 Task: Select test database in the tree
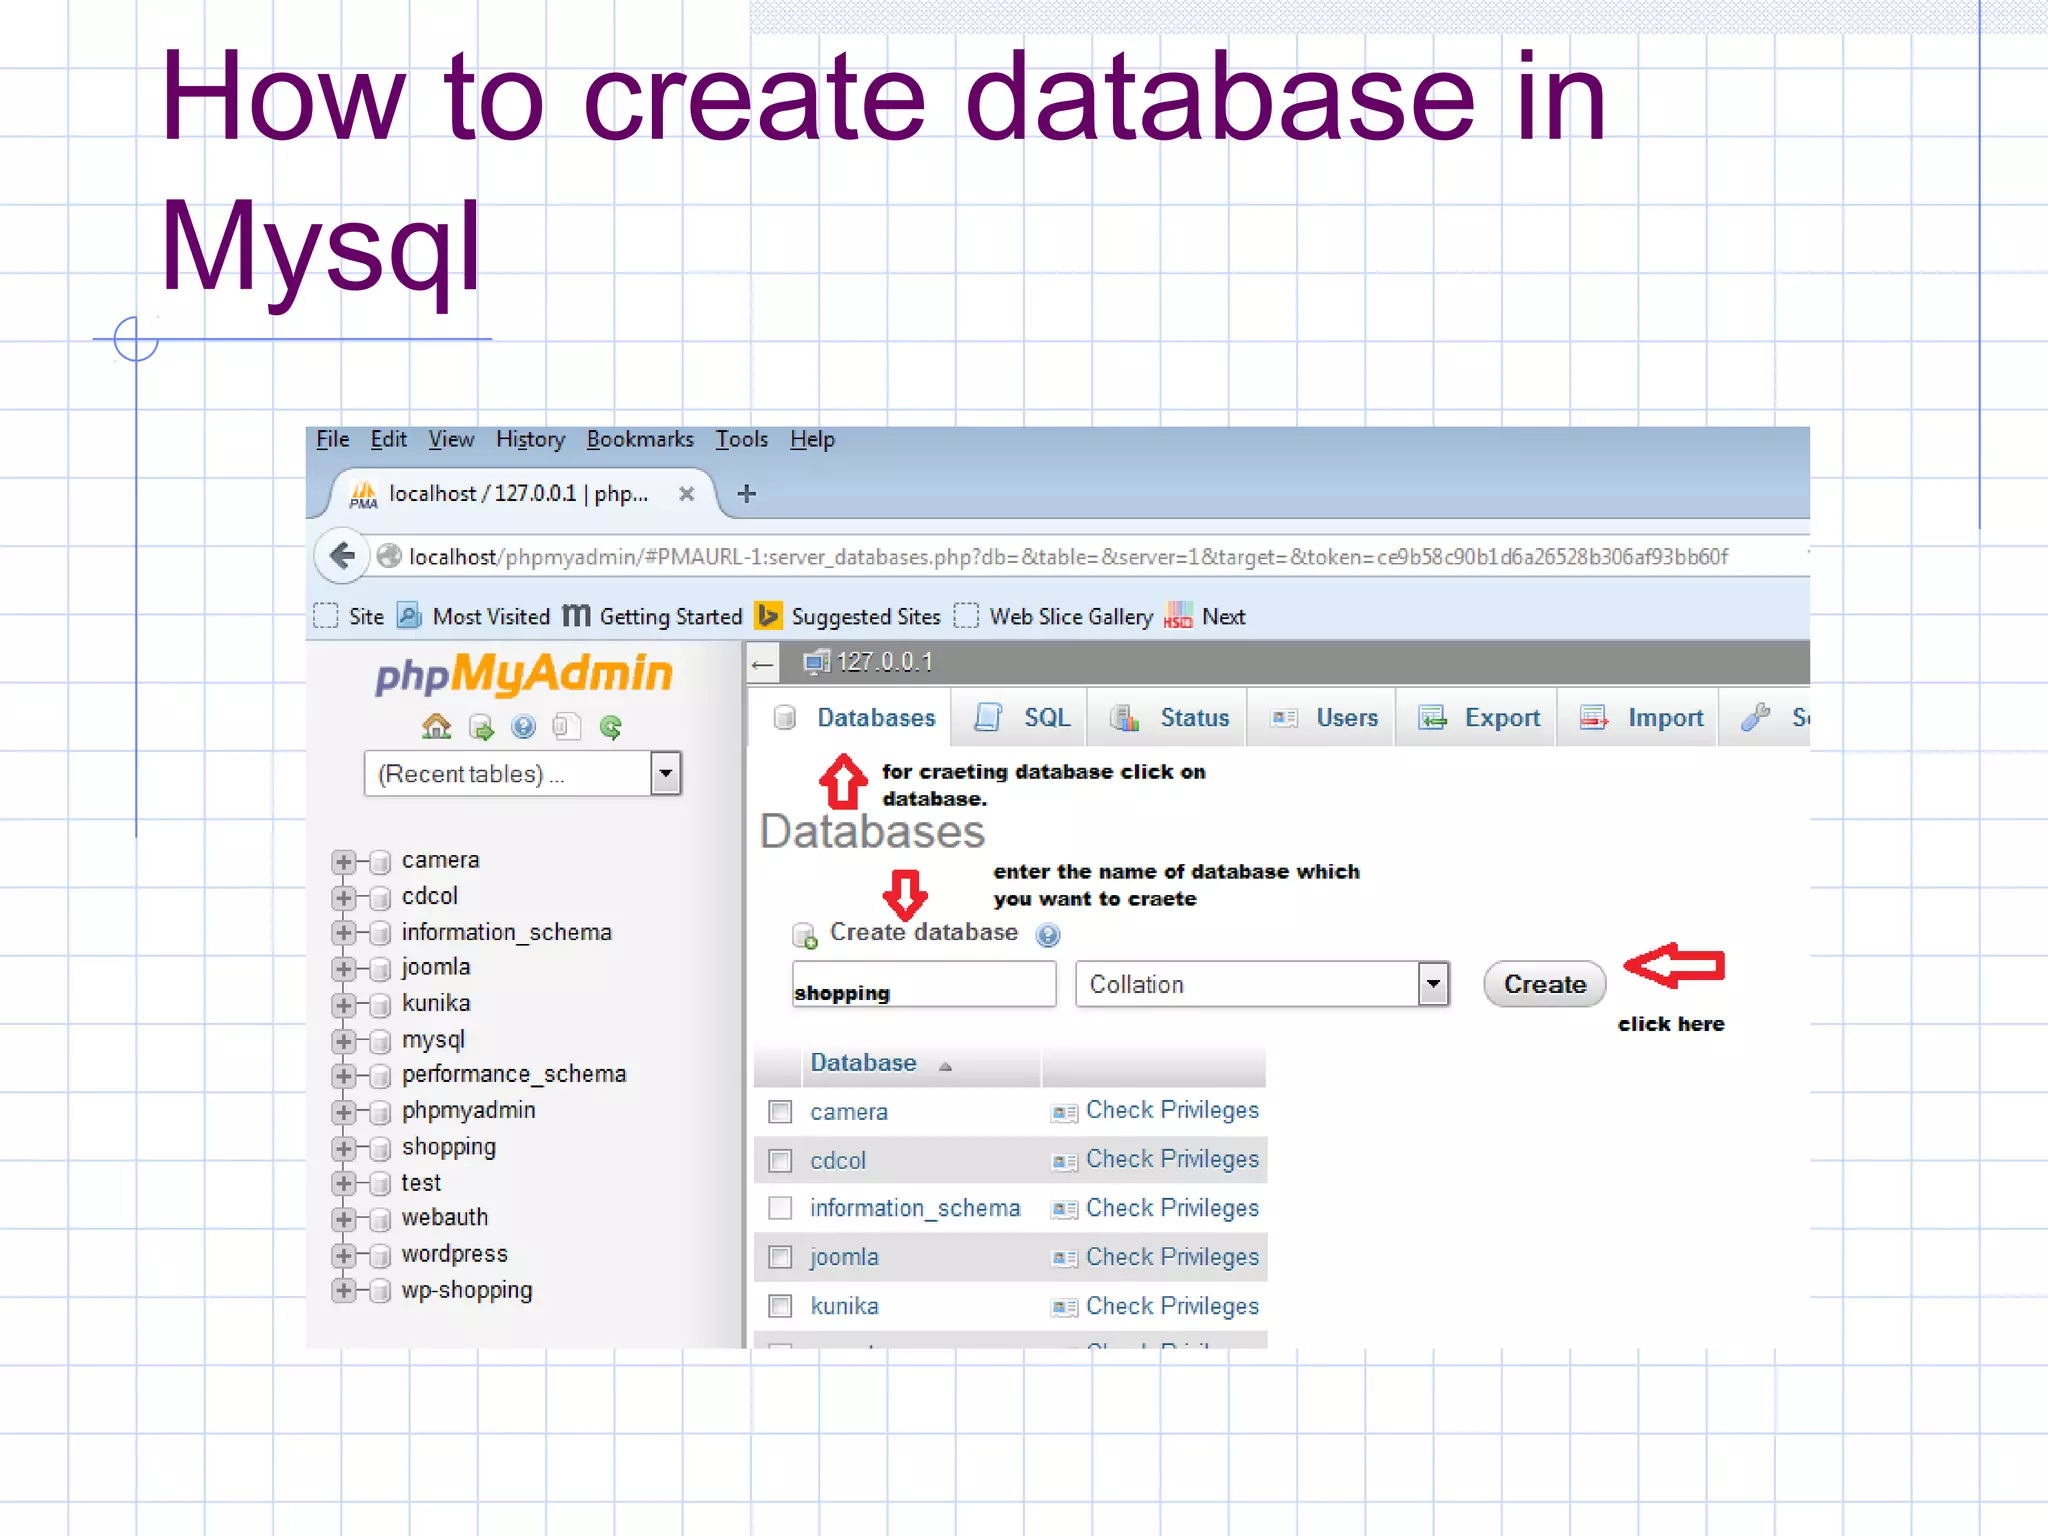click(x=421, y=1183)
